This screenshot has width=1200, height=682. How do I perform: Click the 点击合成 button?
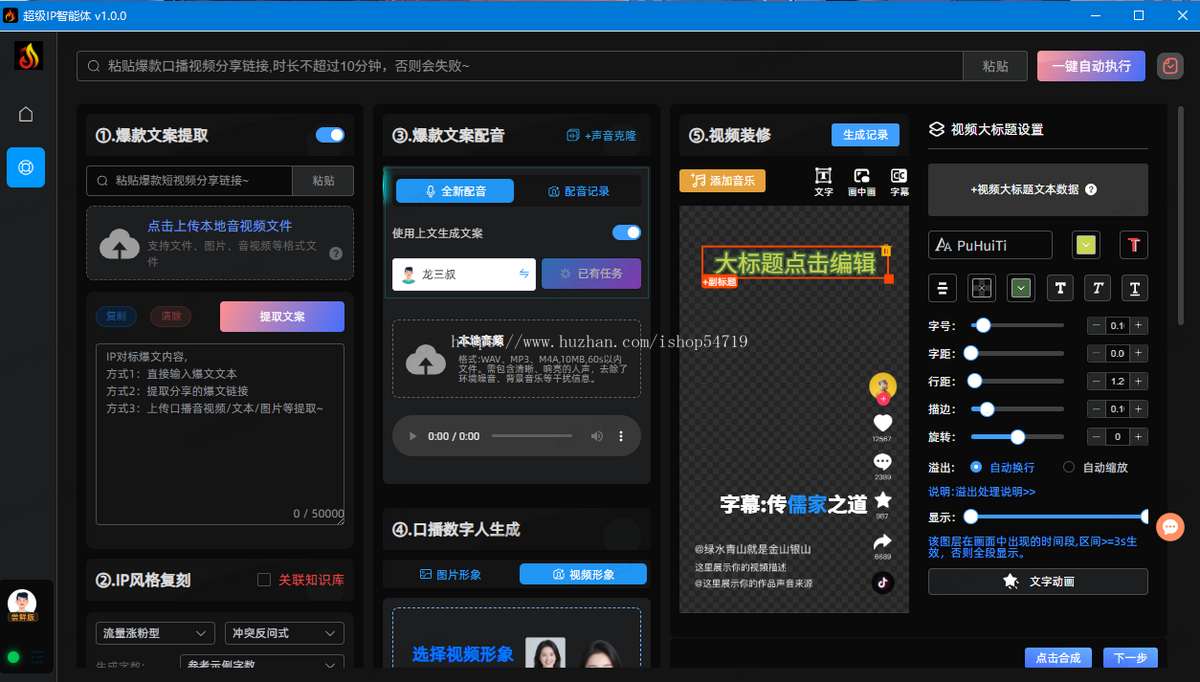coord(1058,658)
